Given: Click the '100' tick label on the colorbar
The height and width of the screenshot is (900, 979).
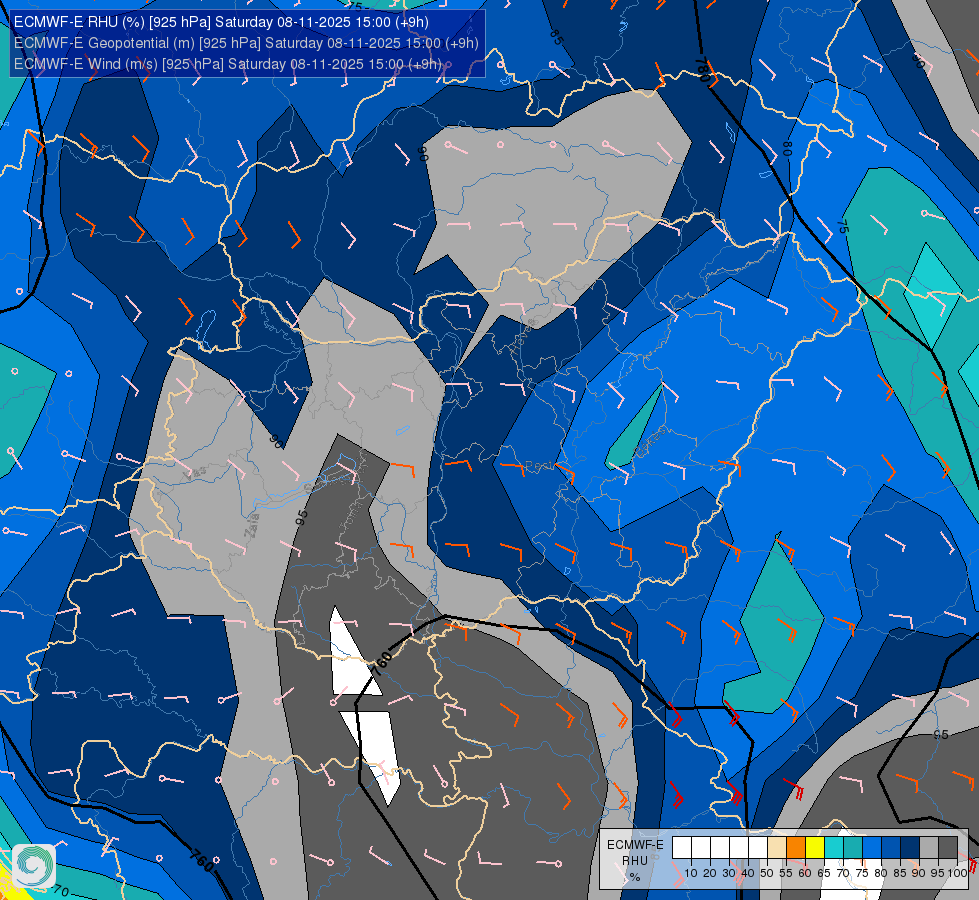Looking at the screenshot, I should (958, 873).
